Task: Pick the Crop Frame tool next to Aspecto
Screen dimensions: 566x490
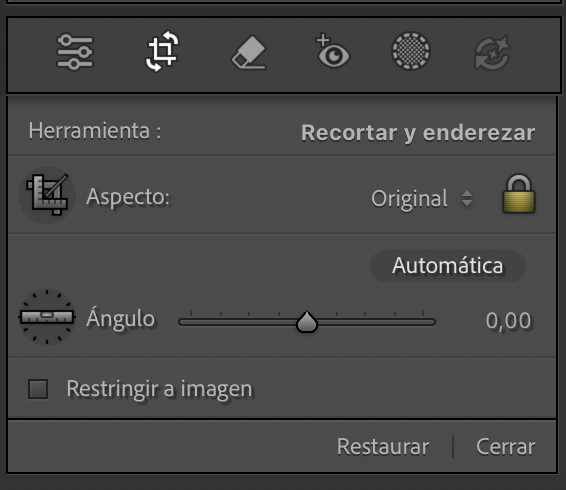Action: pos(47,195)
